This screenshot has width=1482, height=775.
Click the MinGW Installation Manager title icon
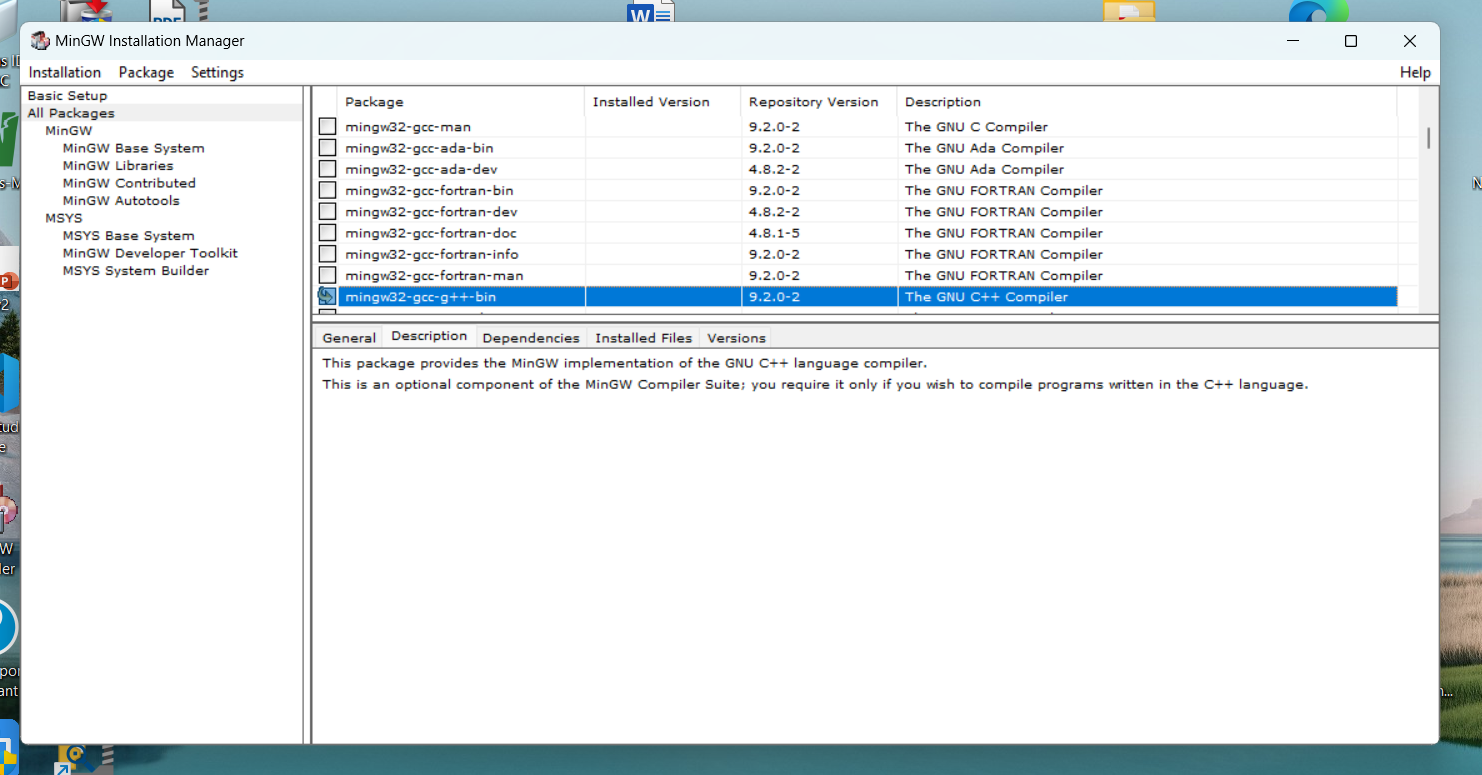(40, 41)
